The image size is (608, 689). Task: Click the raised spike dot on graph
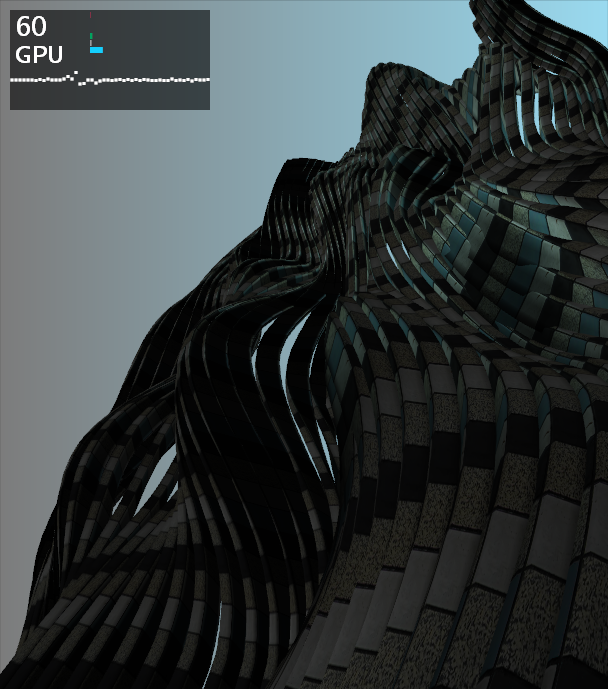tap(76, 72)
